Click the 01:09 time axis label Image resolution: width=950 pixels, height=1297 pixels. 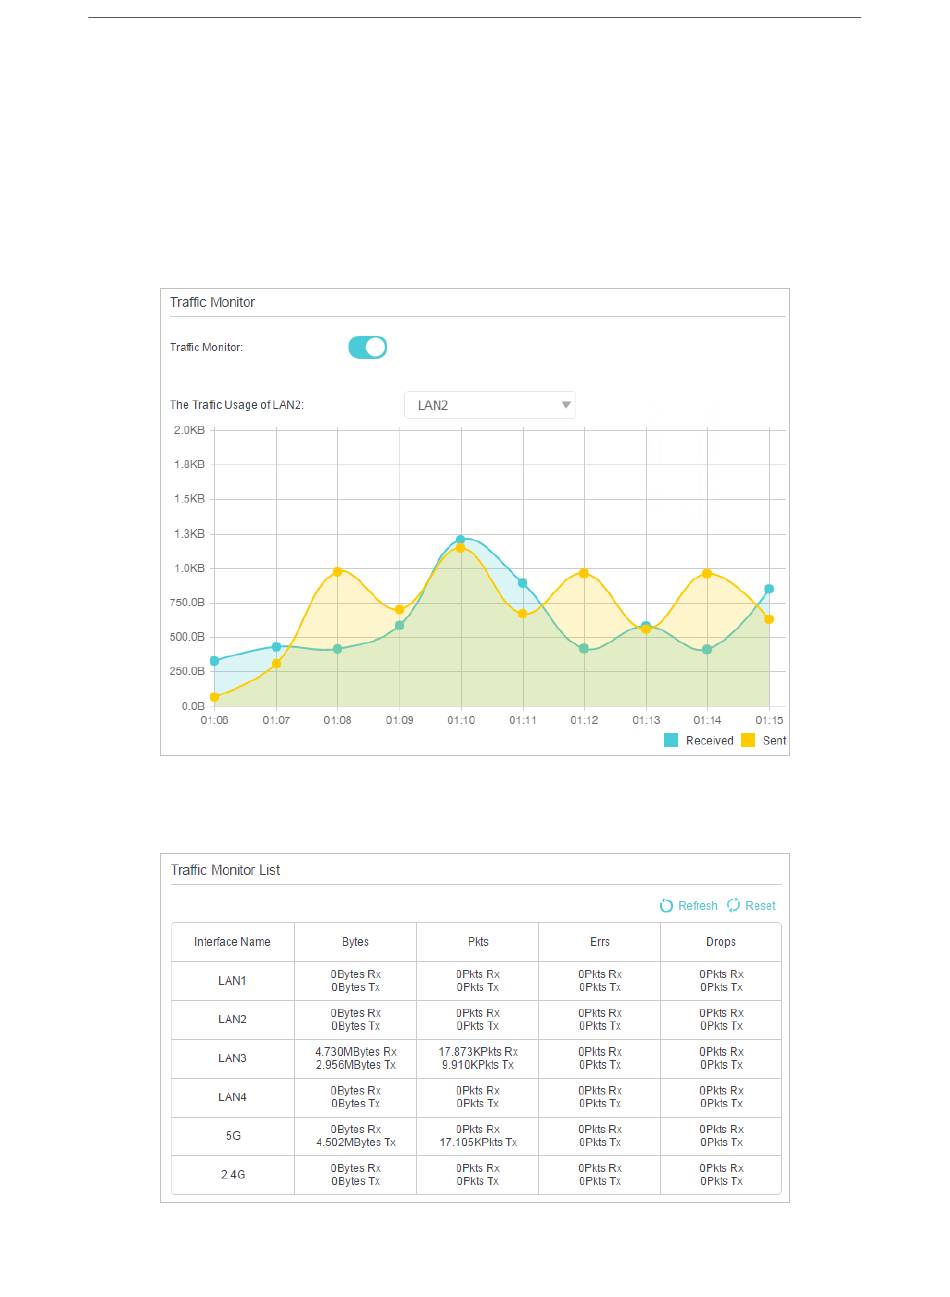(399, 720)
